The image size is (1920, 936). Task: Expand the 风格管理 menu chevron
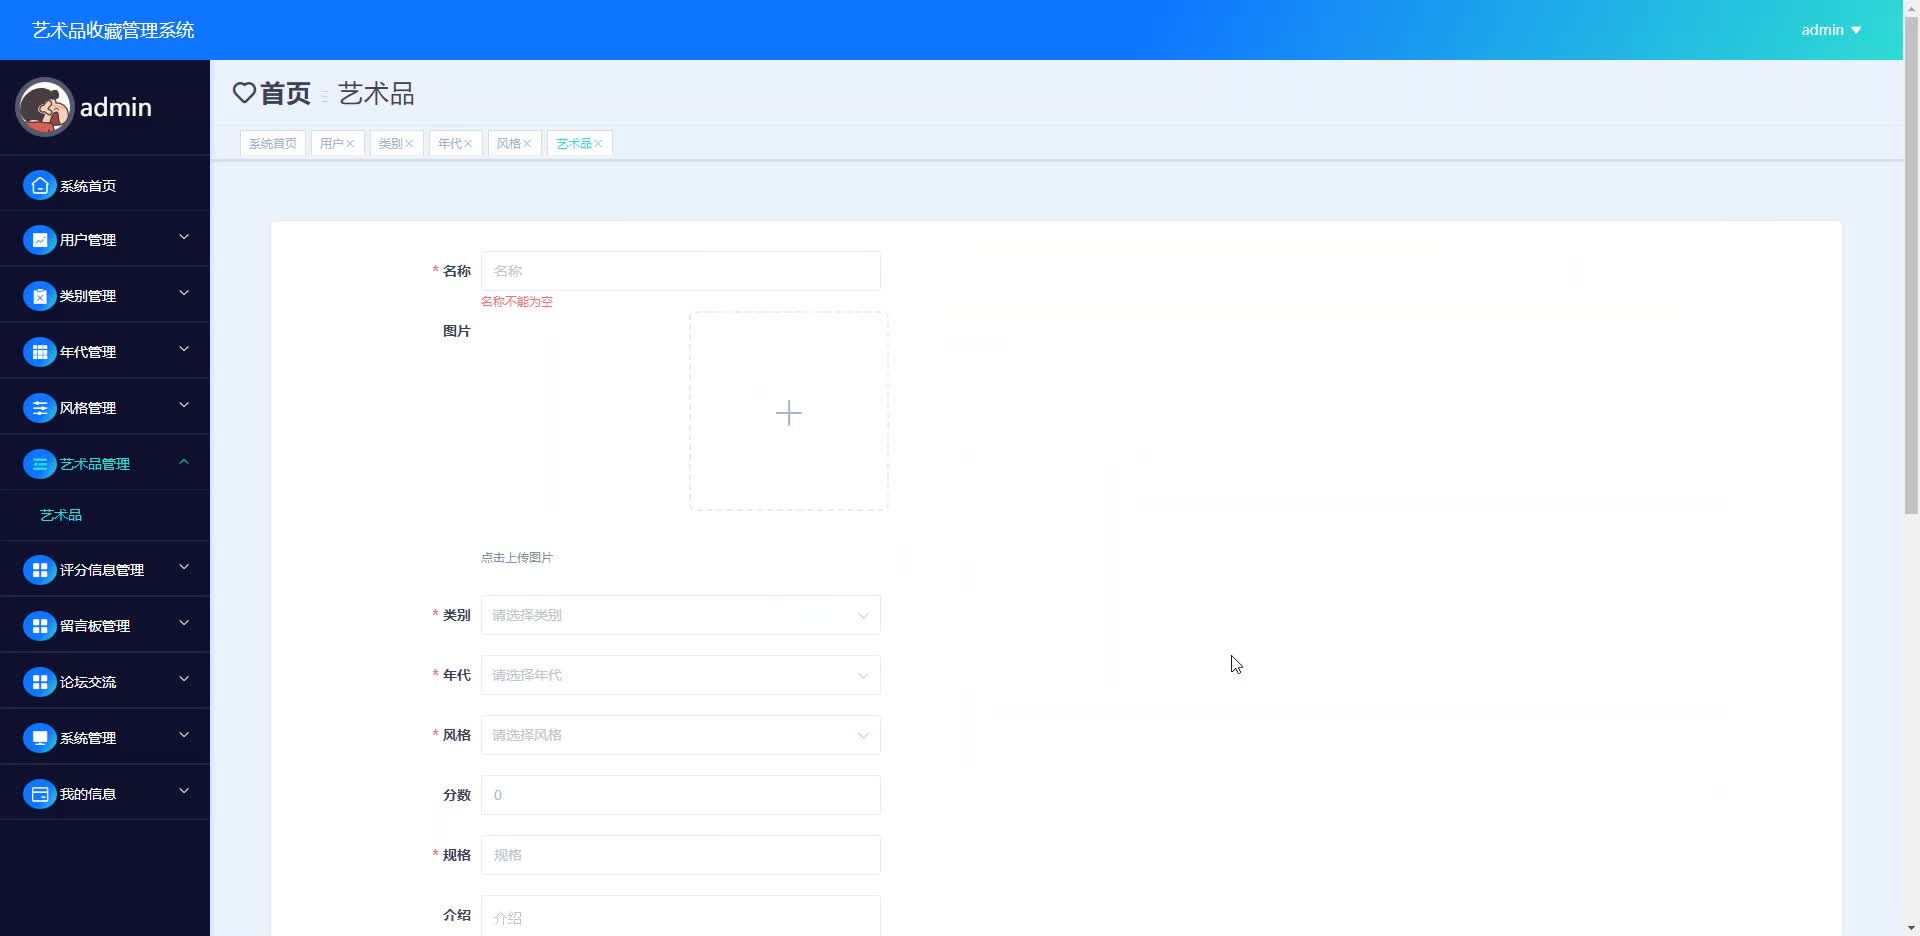pyautogui.click(x=184, y=405)
